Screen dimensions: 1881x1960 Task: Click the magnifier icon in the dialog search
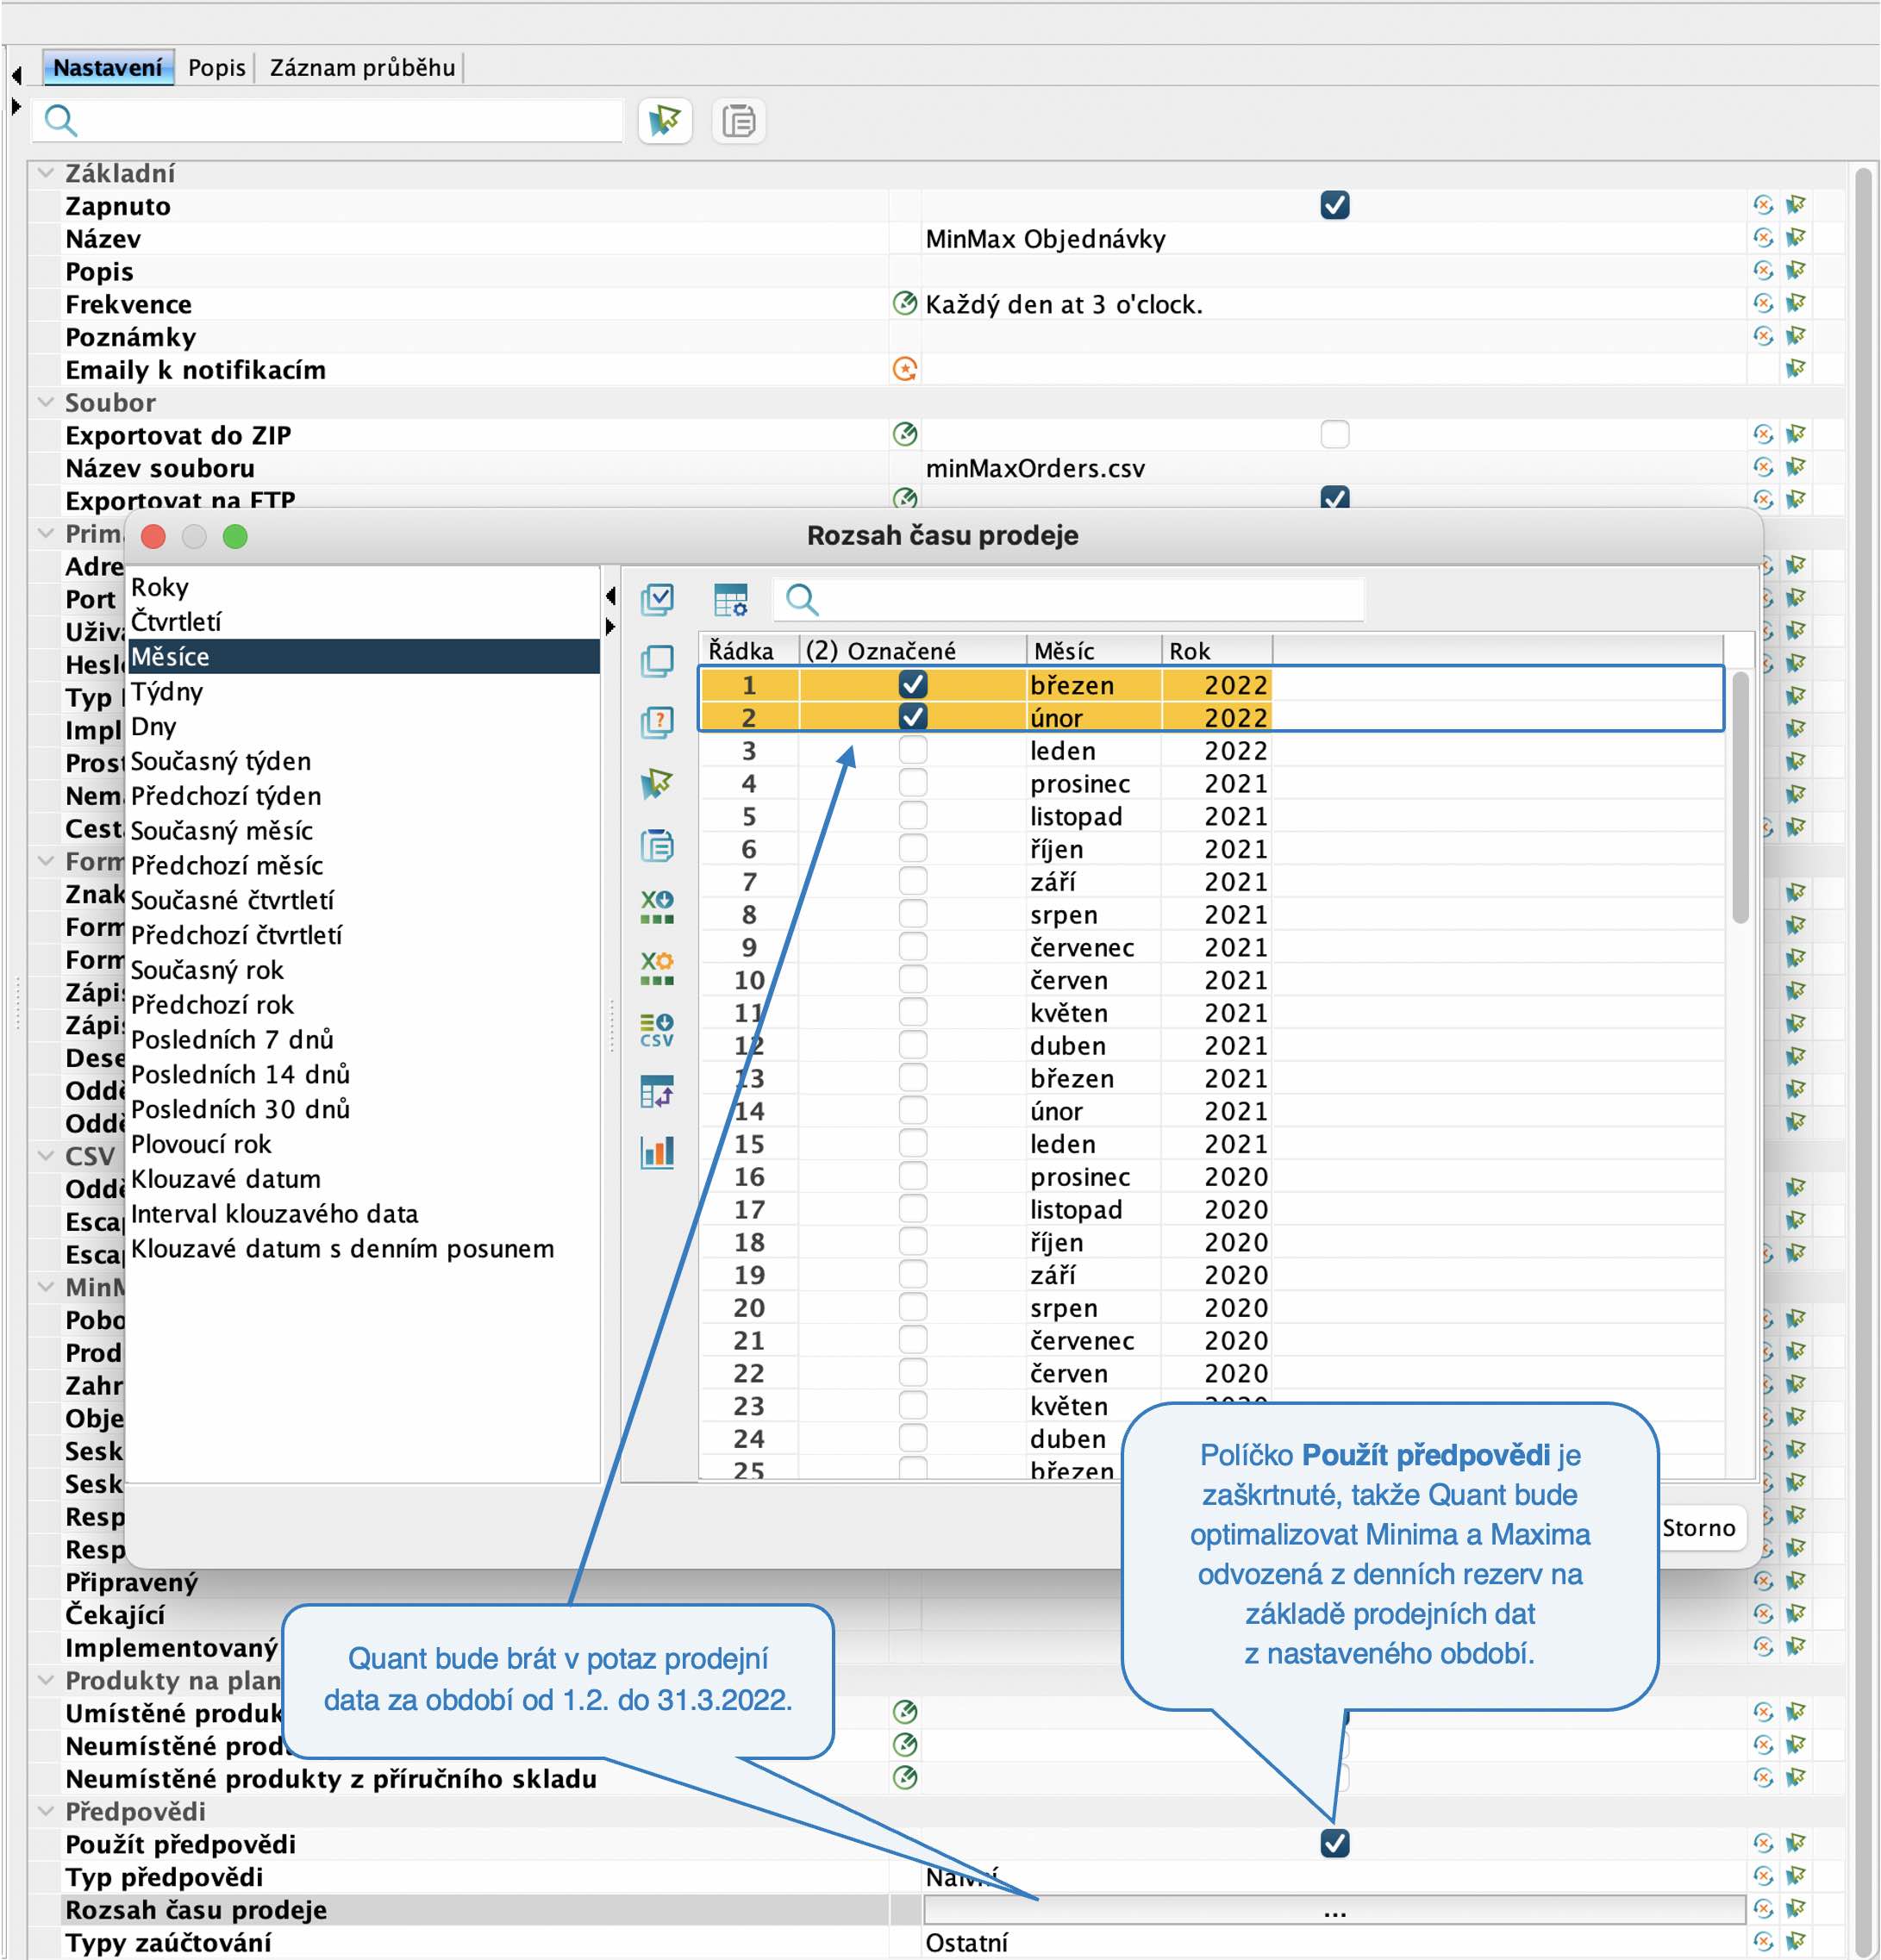coord(802,600)
